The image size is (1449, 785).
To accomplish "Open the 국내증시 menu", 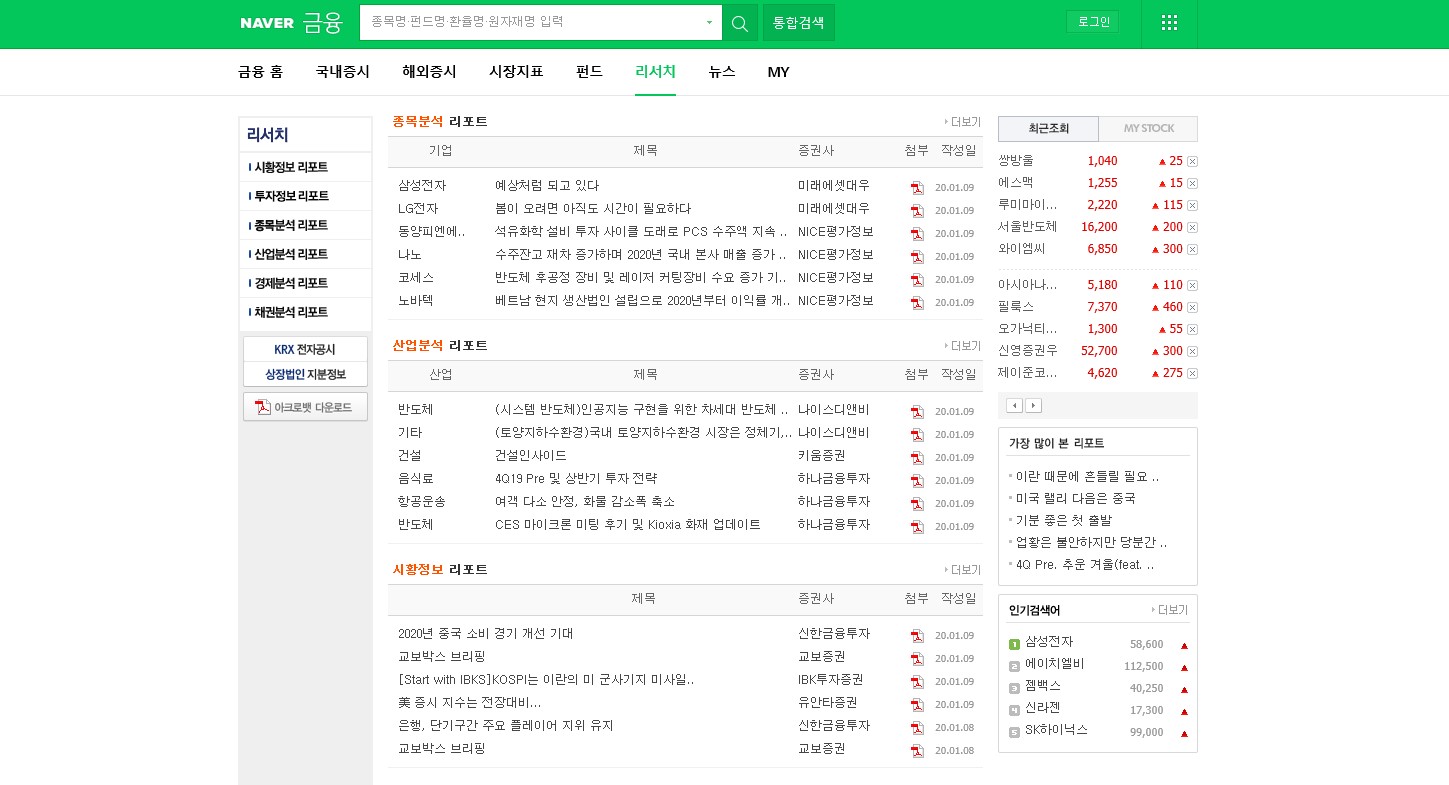I will 342,72.
